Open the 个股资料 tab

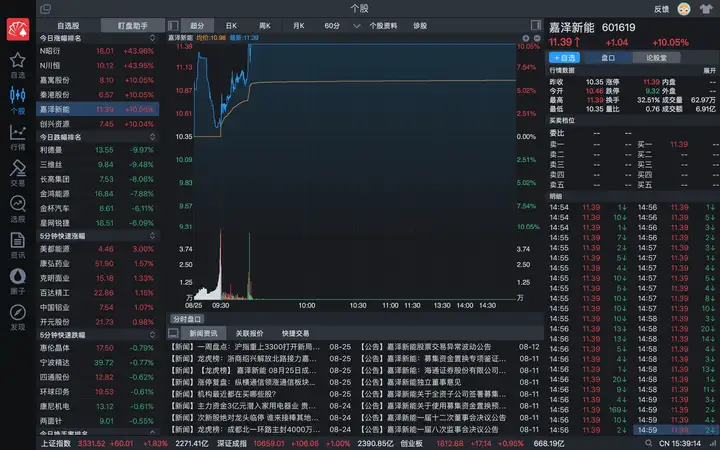(x=383, y=26)
